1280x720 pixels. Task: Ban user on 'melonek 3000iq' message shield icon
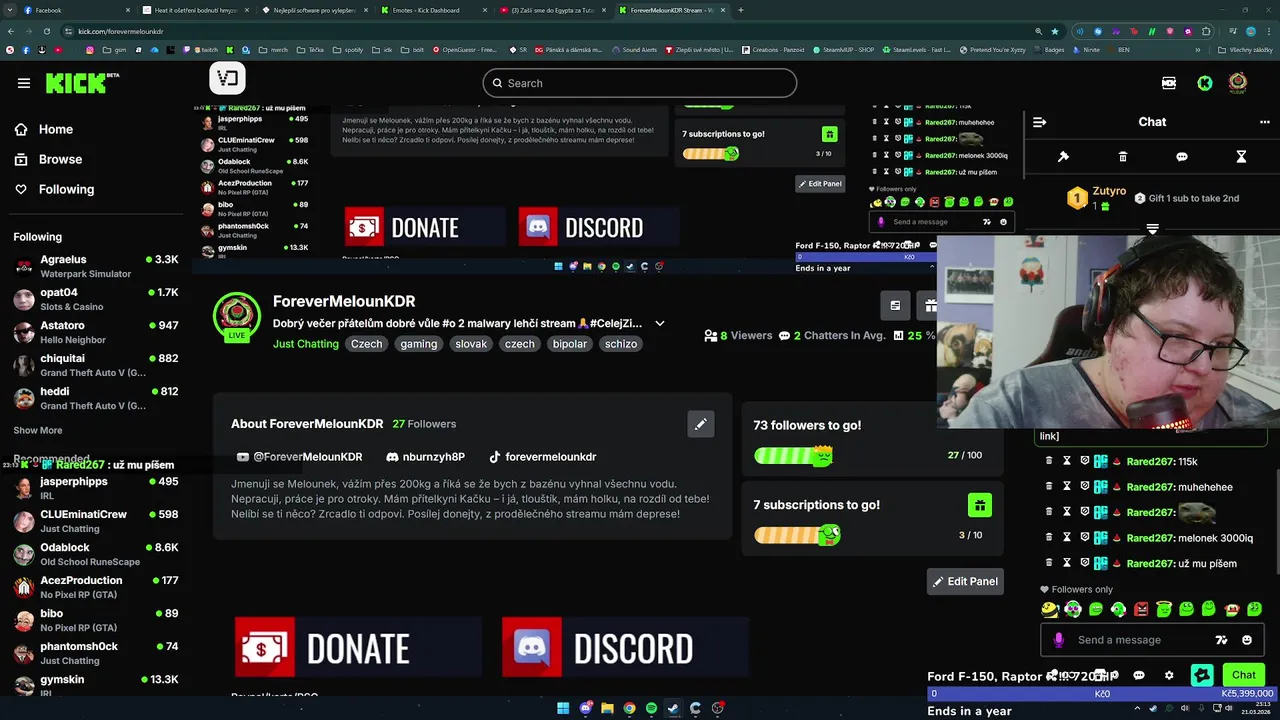click(x=1085, y=538)
